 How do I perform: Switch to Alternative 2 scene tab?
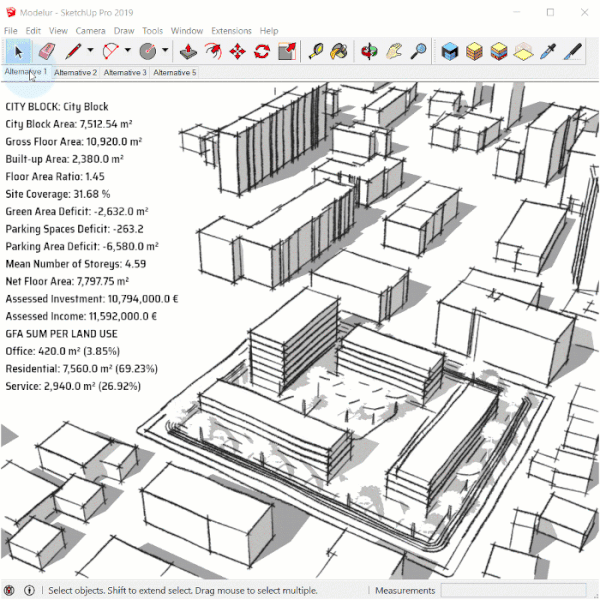(x=75, y=72)
